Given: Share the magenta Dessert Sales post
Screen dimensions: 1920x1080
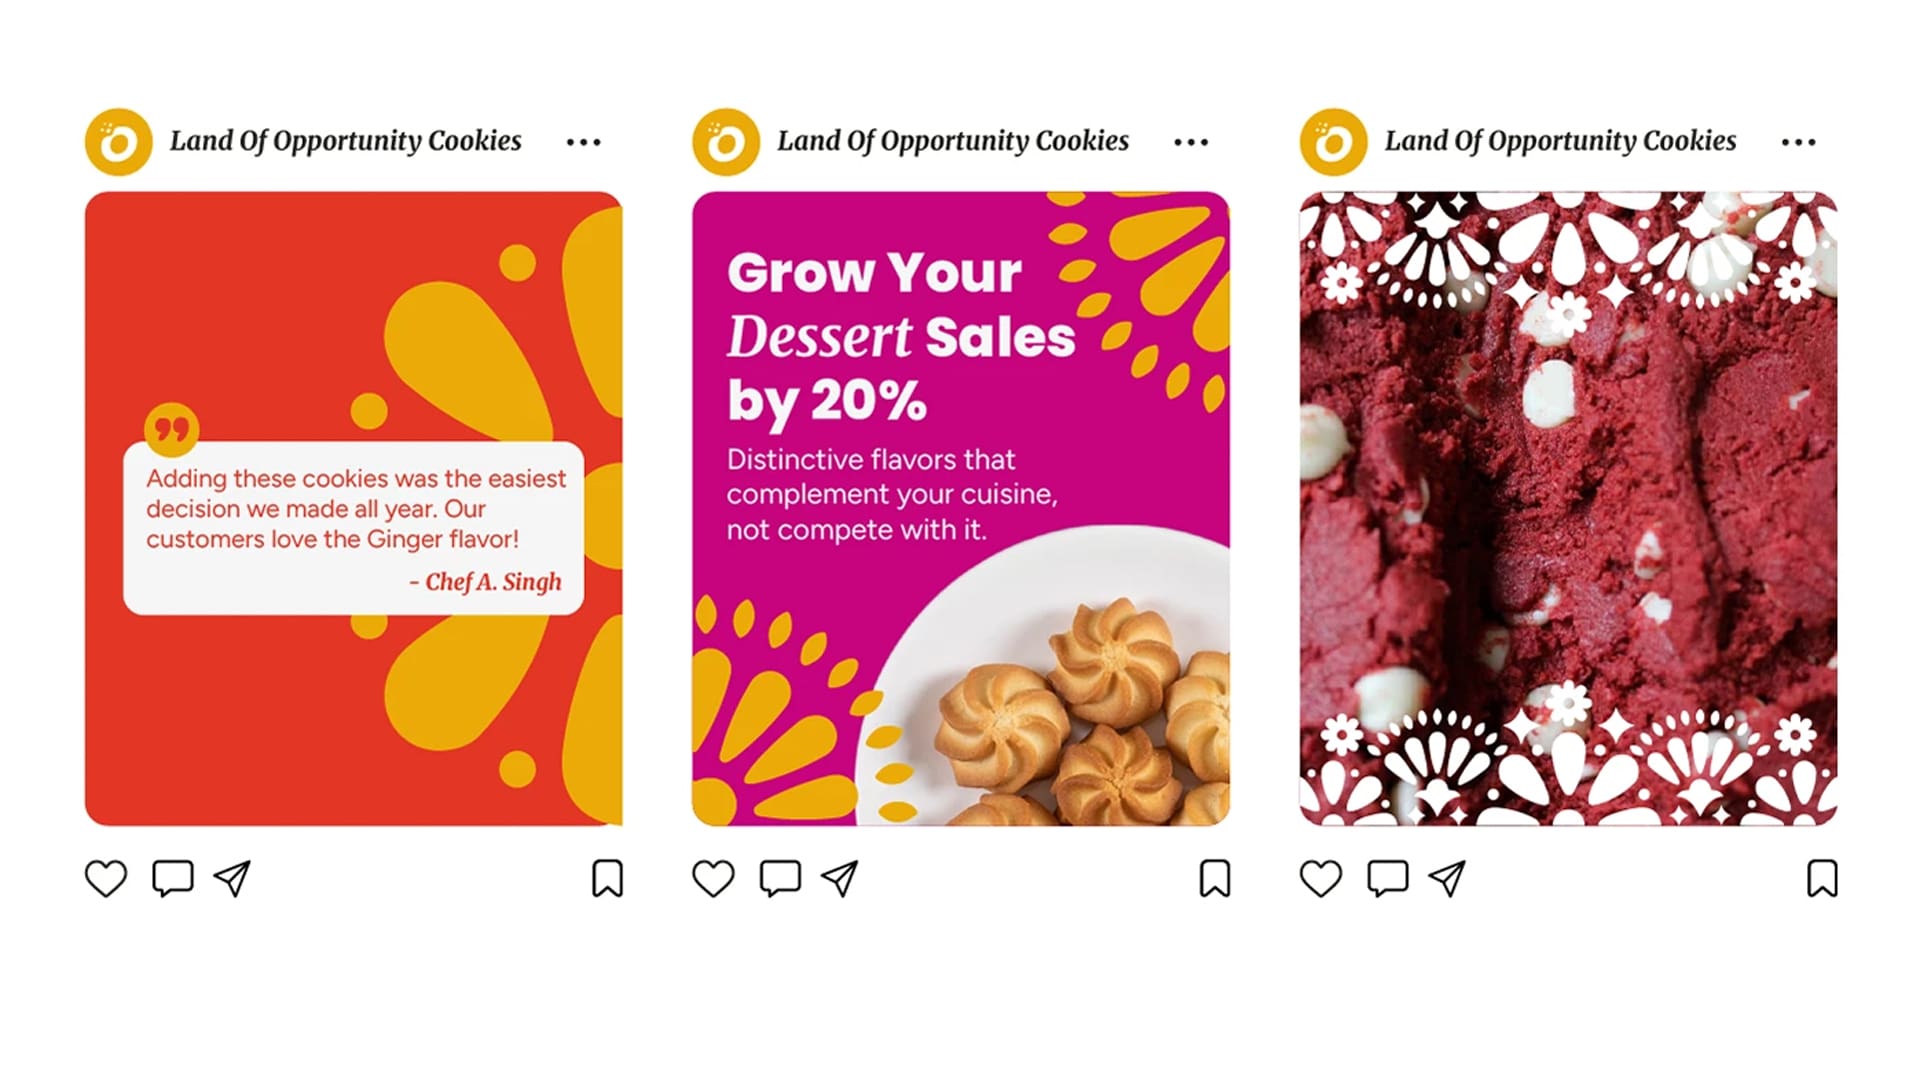Looking at the screenshot, I should tap(840, 879).
